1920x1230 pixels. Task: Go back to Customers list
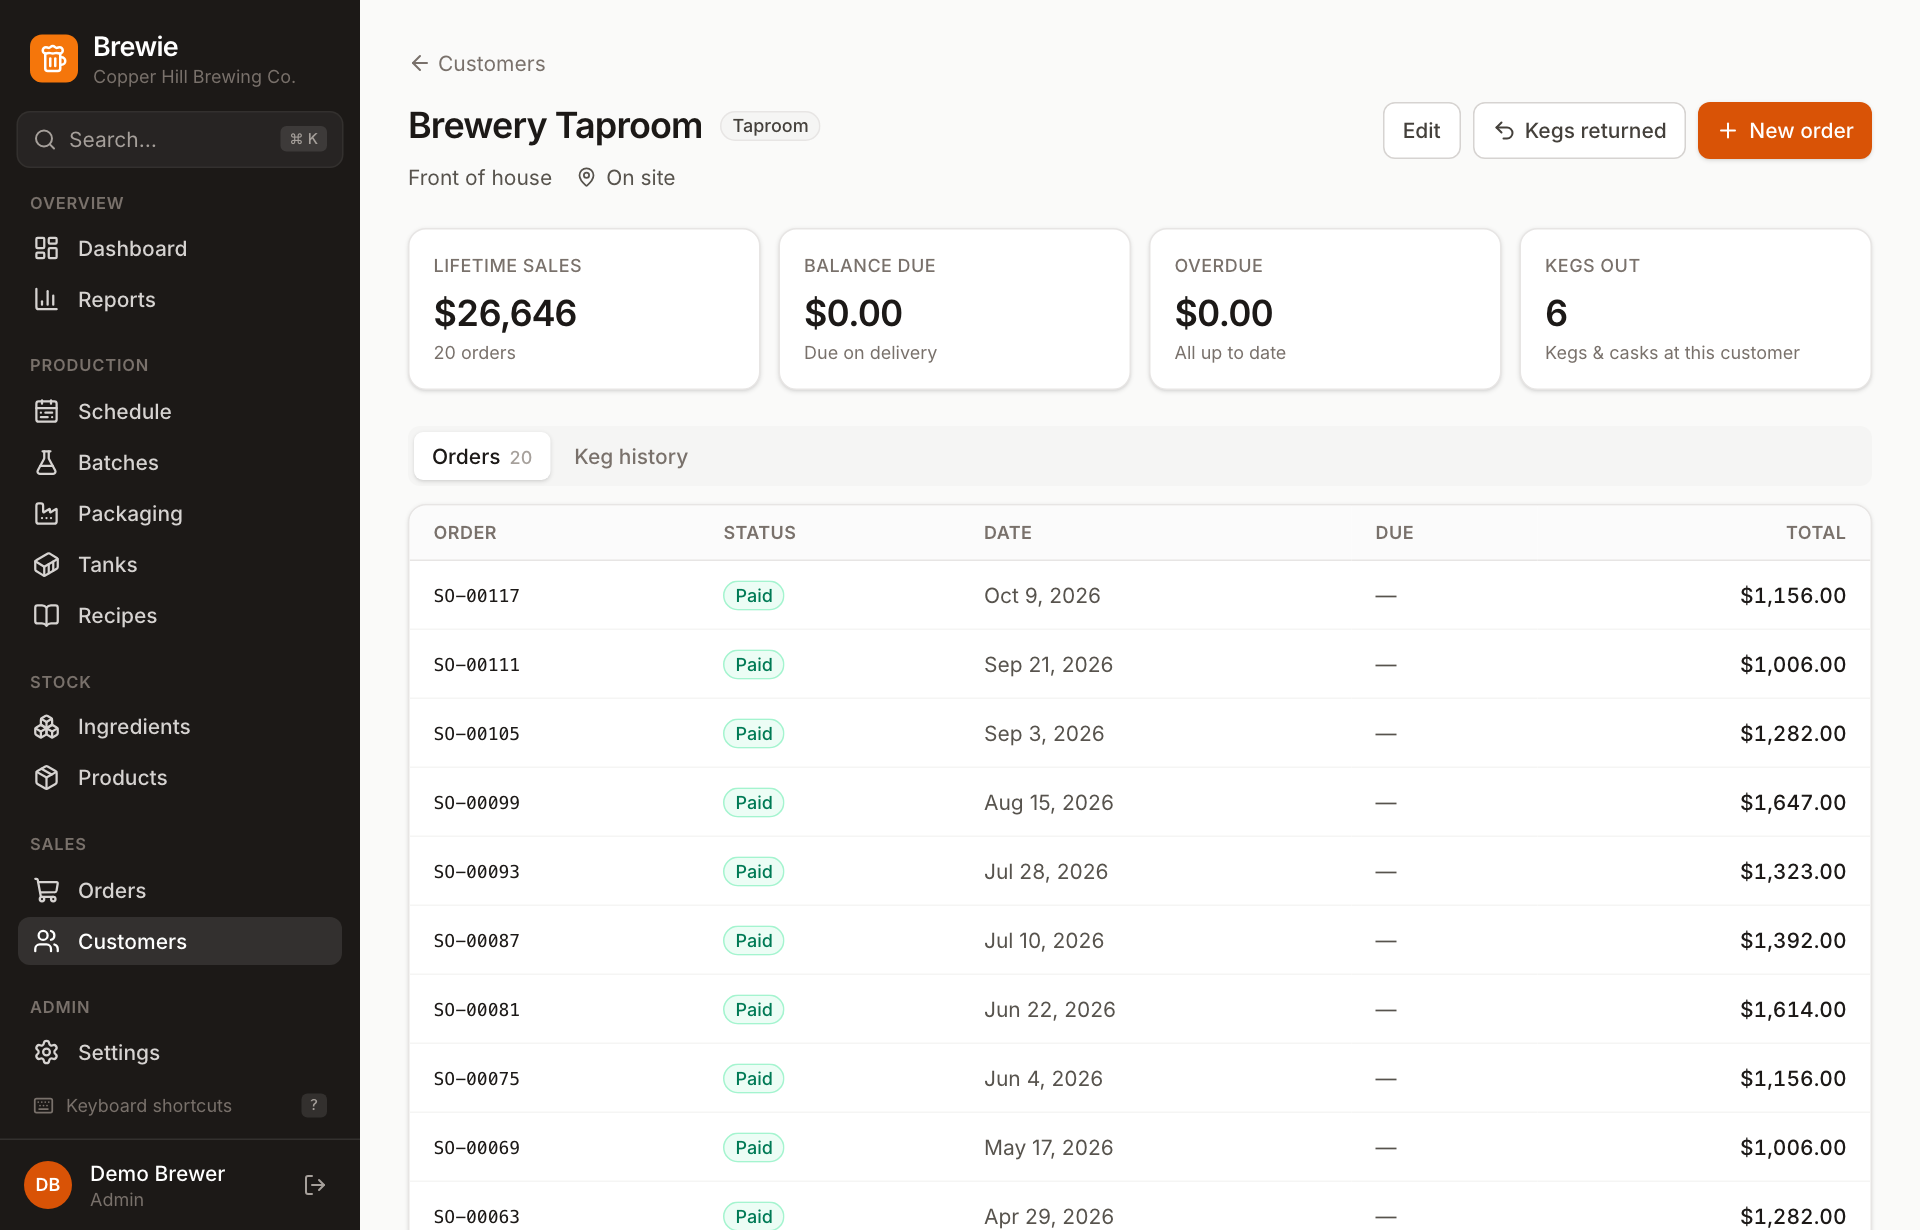(478, 63)
